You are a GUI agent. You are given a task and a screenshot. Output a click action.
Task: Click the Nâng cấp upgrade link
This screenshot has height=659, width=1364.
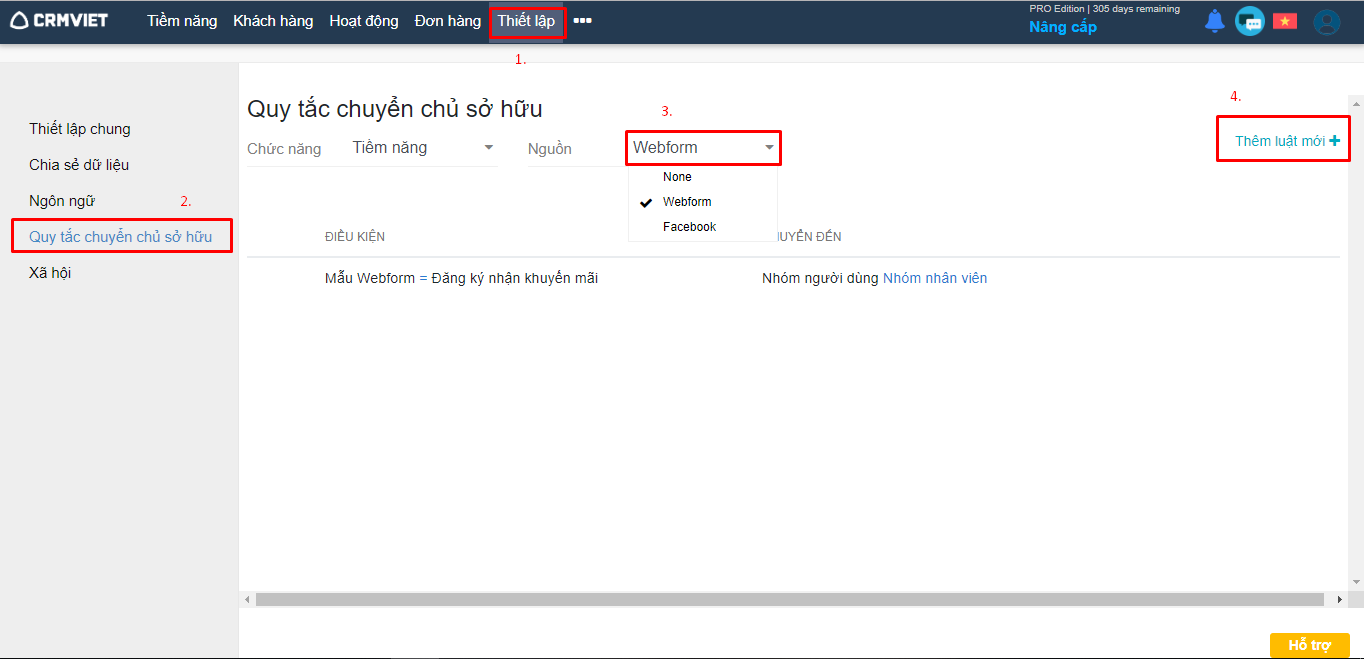1062,27
